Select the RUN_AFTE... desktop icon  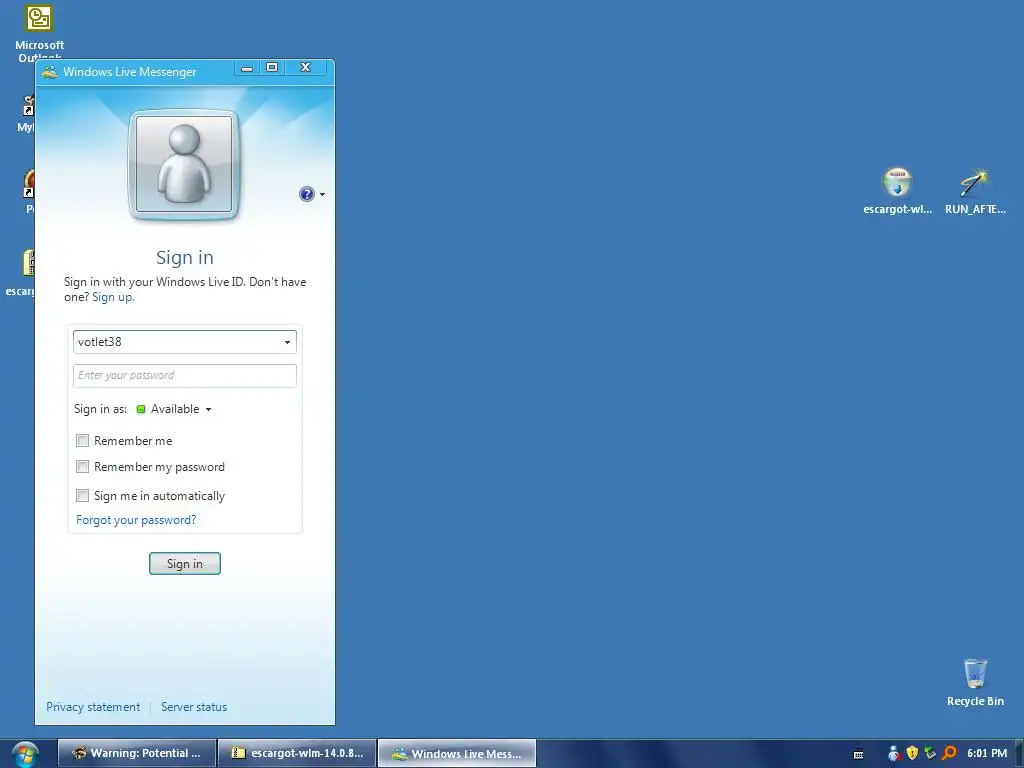pos(975,191)
